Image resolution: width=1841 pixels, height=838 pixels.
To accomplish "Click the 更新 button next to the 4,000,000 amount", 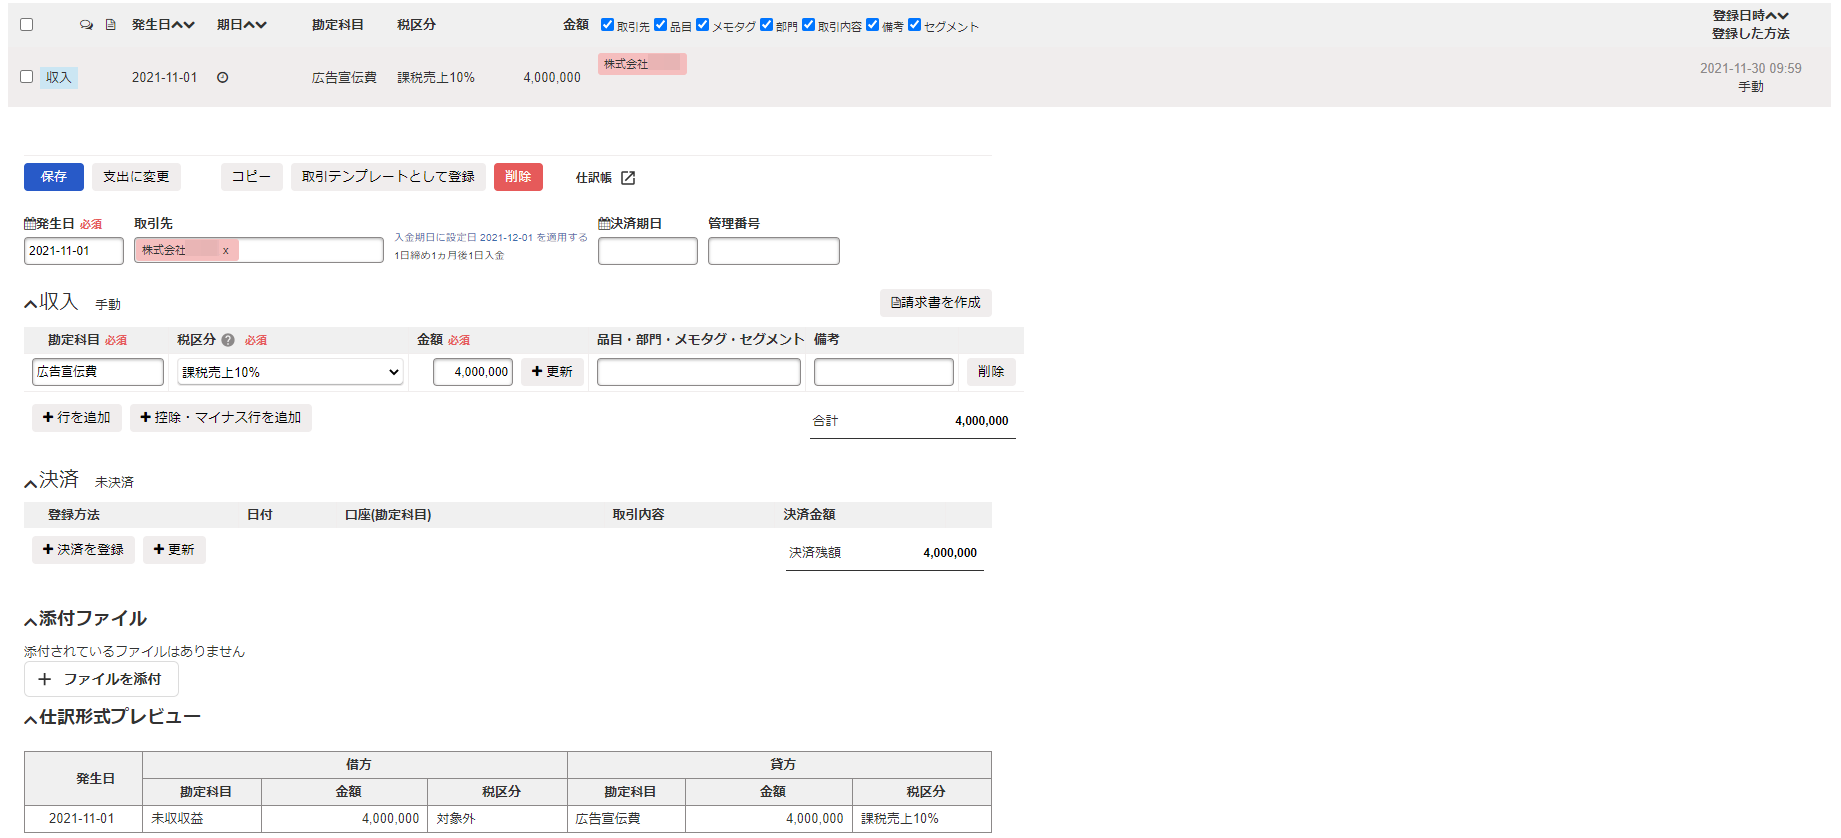I will click(552, 372).
